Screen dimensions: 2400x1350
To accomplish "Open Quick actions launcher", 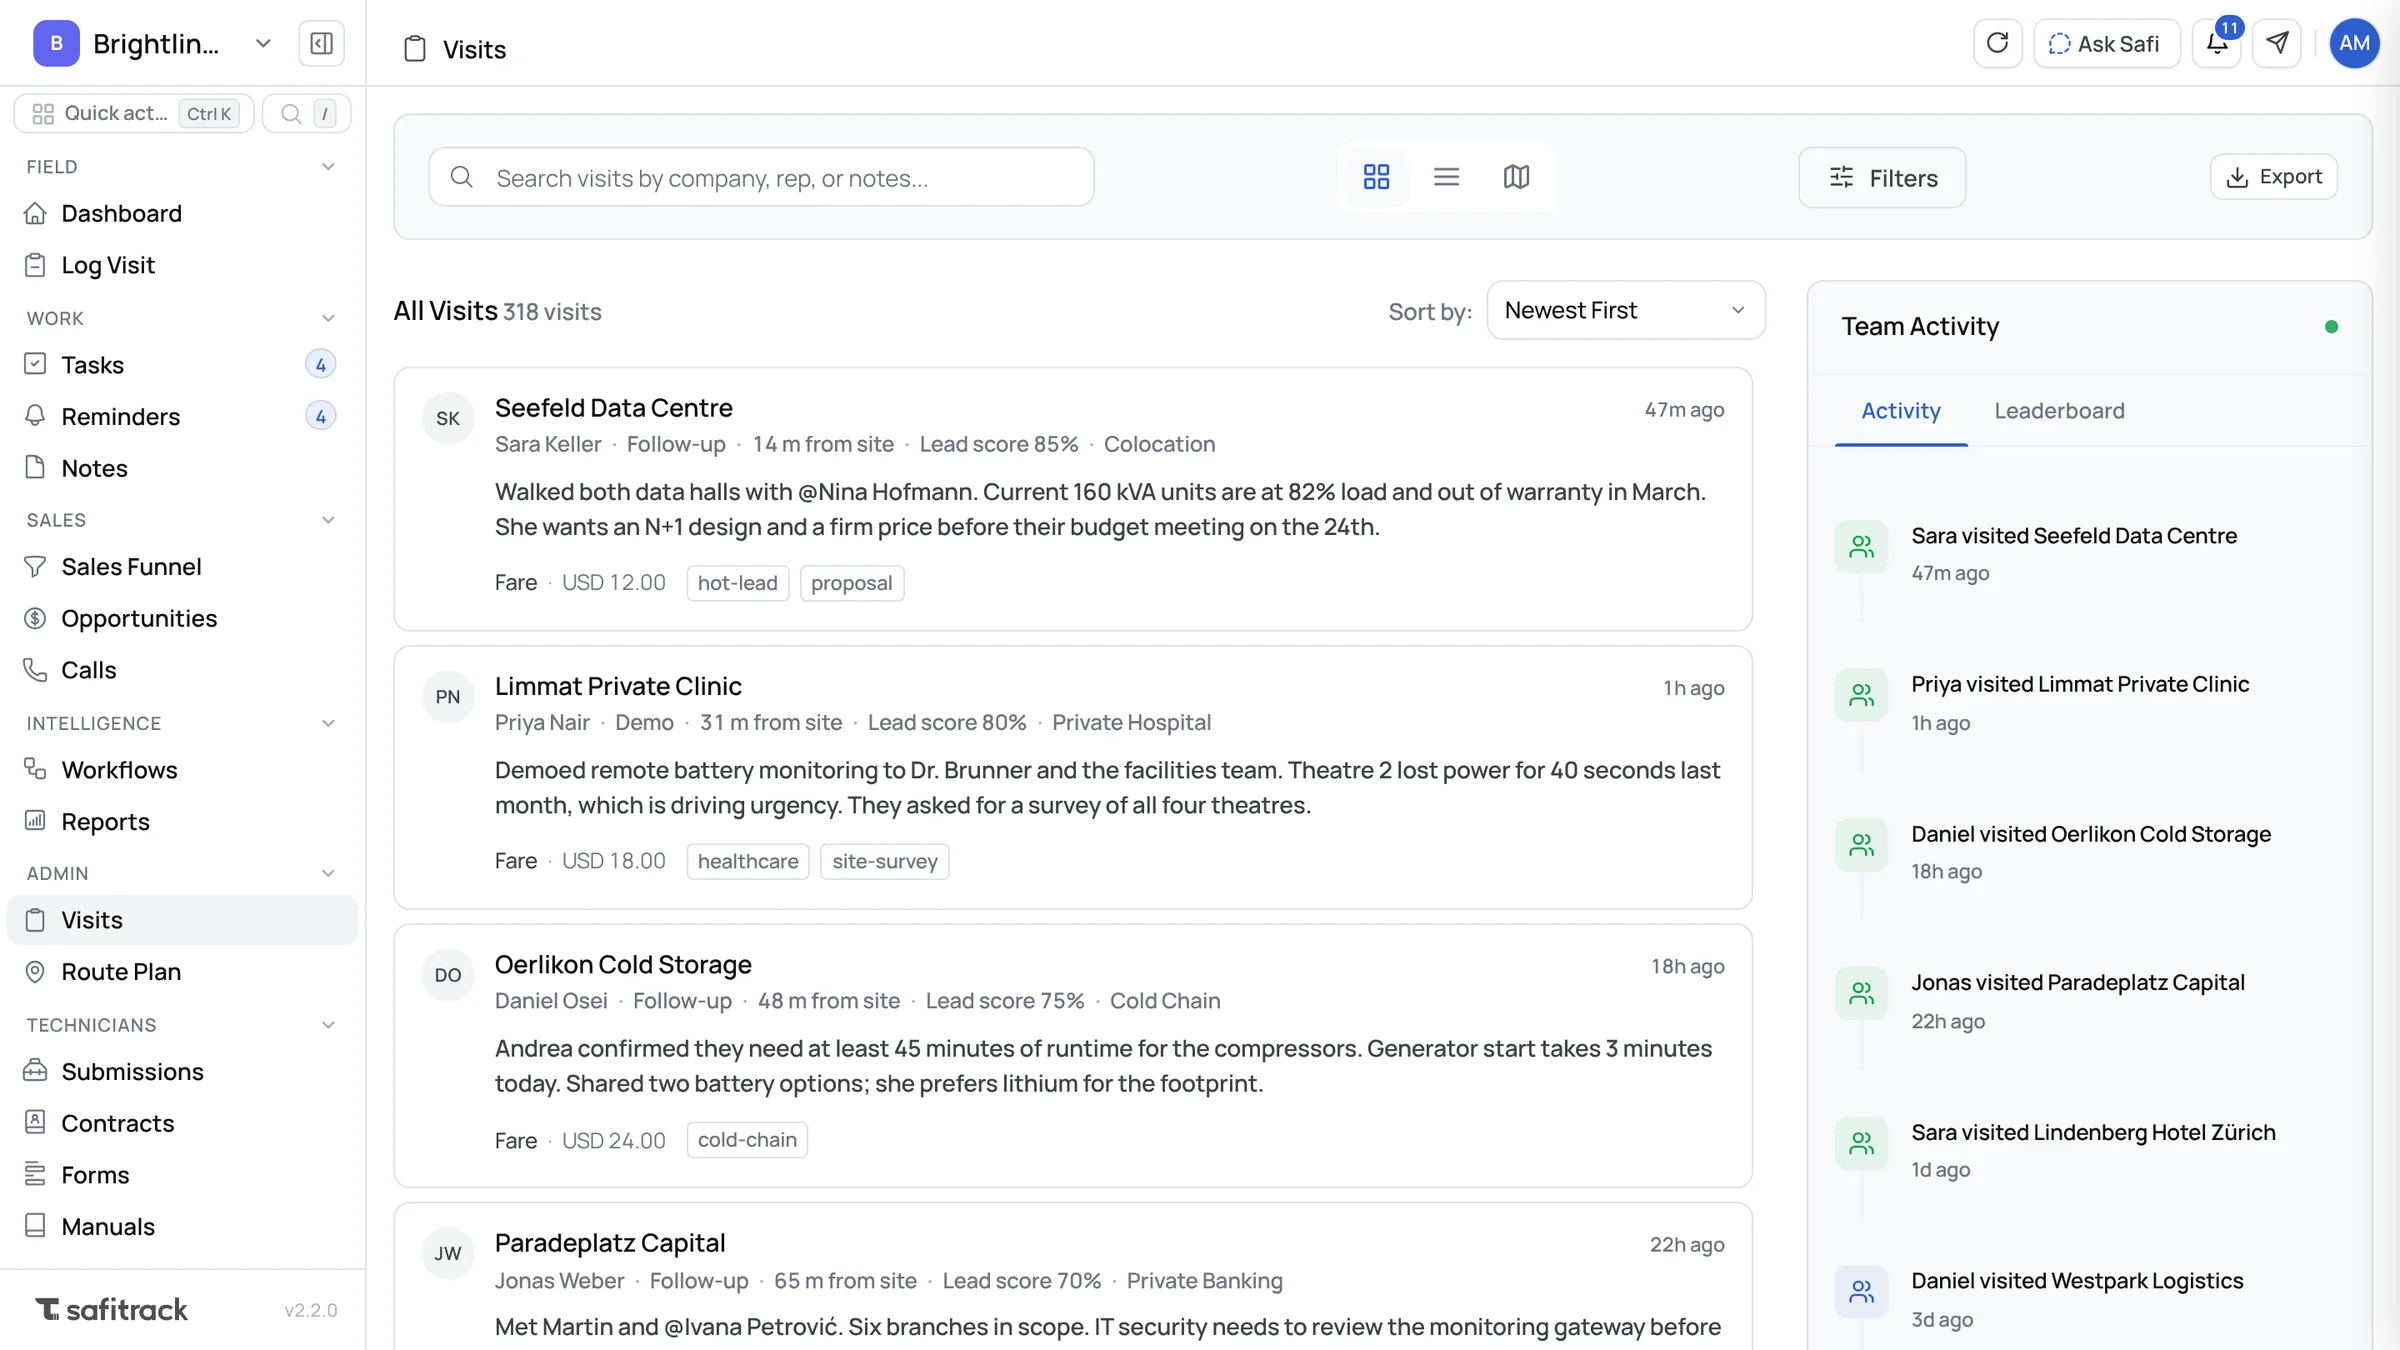I will 134,113.
